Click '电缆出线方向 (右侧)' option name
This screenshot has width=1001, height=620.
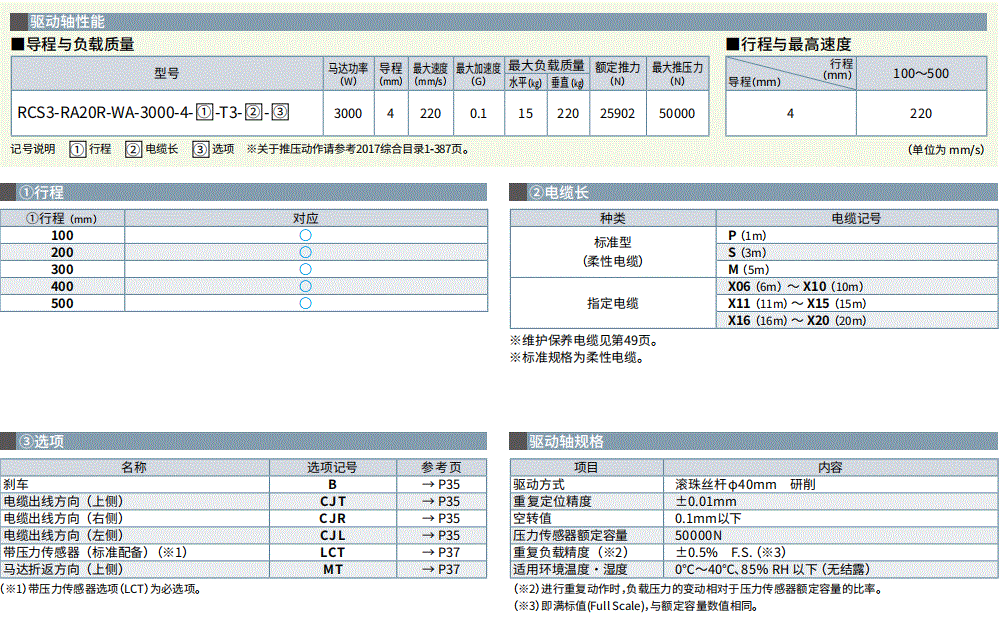pos(63,518)
